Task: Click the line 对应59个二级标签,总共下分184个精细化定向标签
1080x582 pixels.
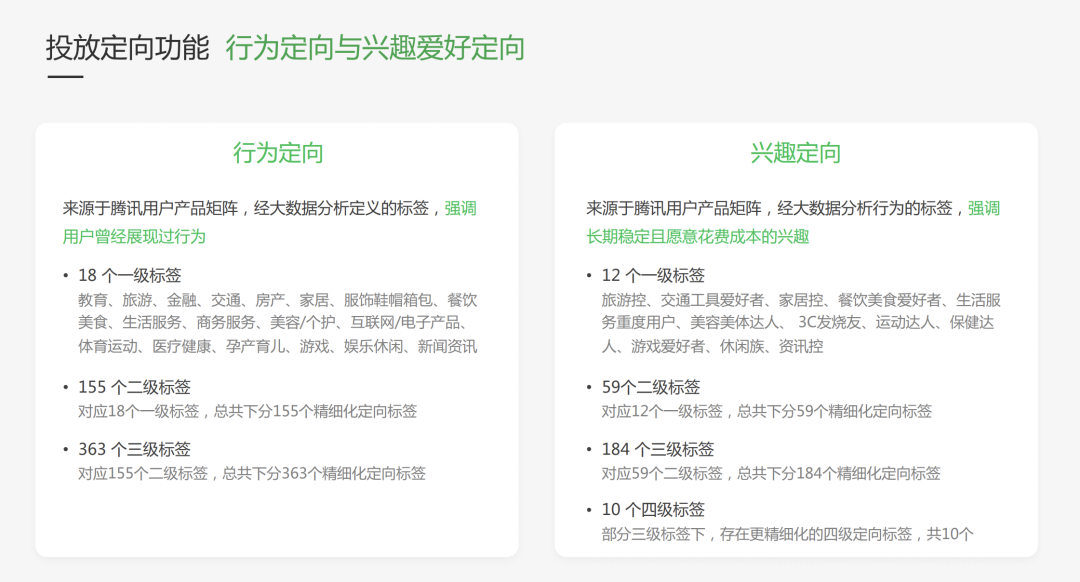Action: point(771,473)
